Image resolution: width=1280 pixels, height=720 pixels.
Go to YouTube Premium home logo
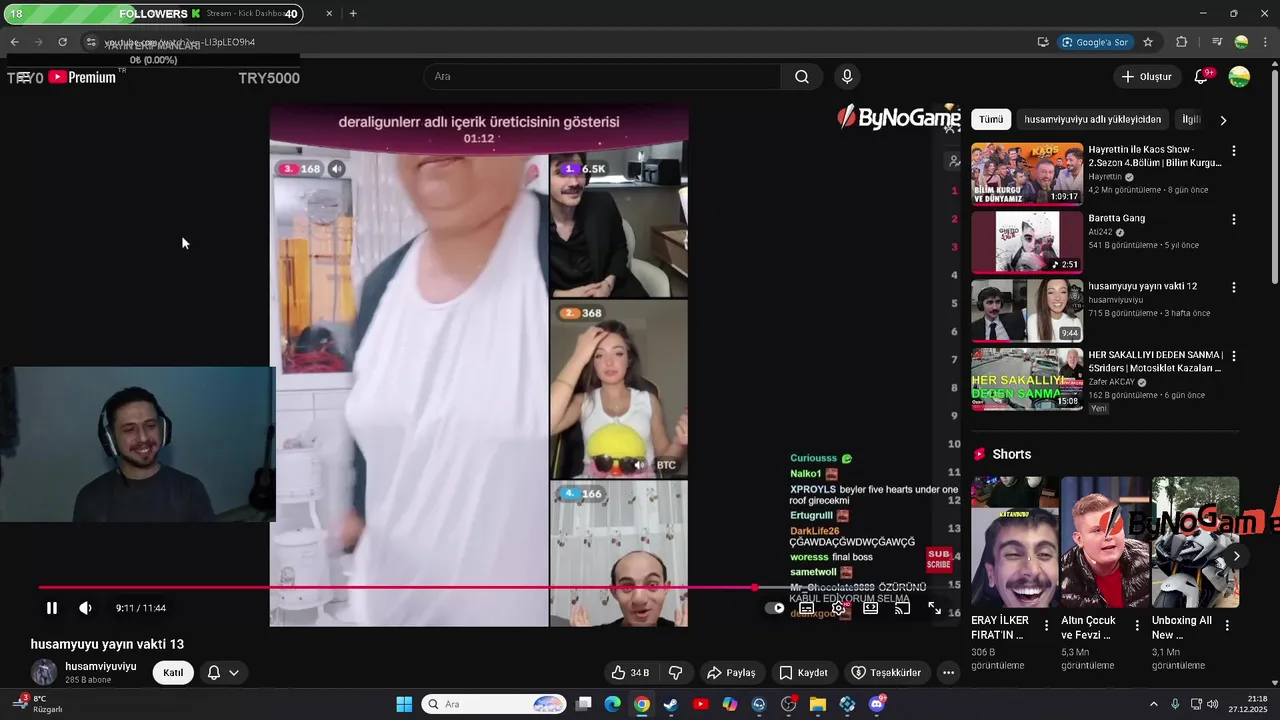[82, 77]
